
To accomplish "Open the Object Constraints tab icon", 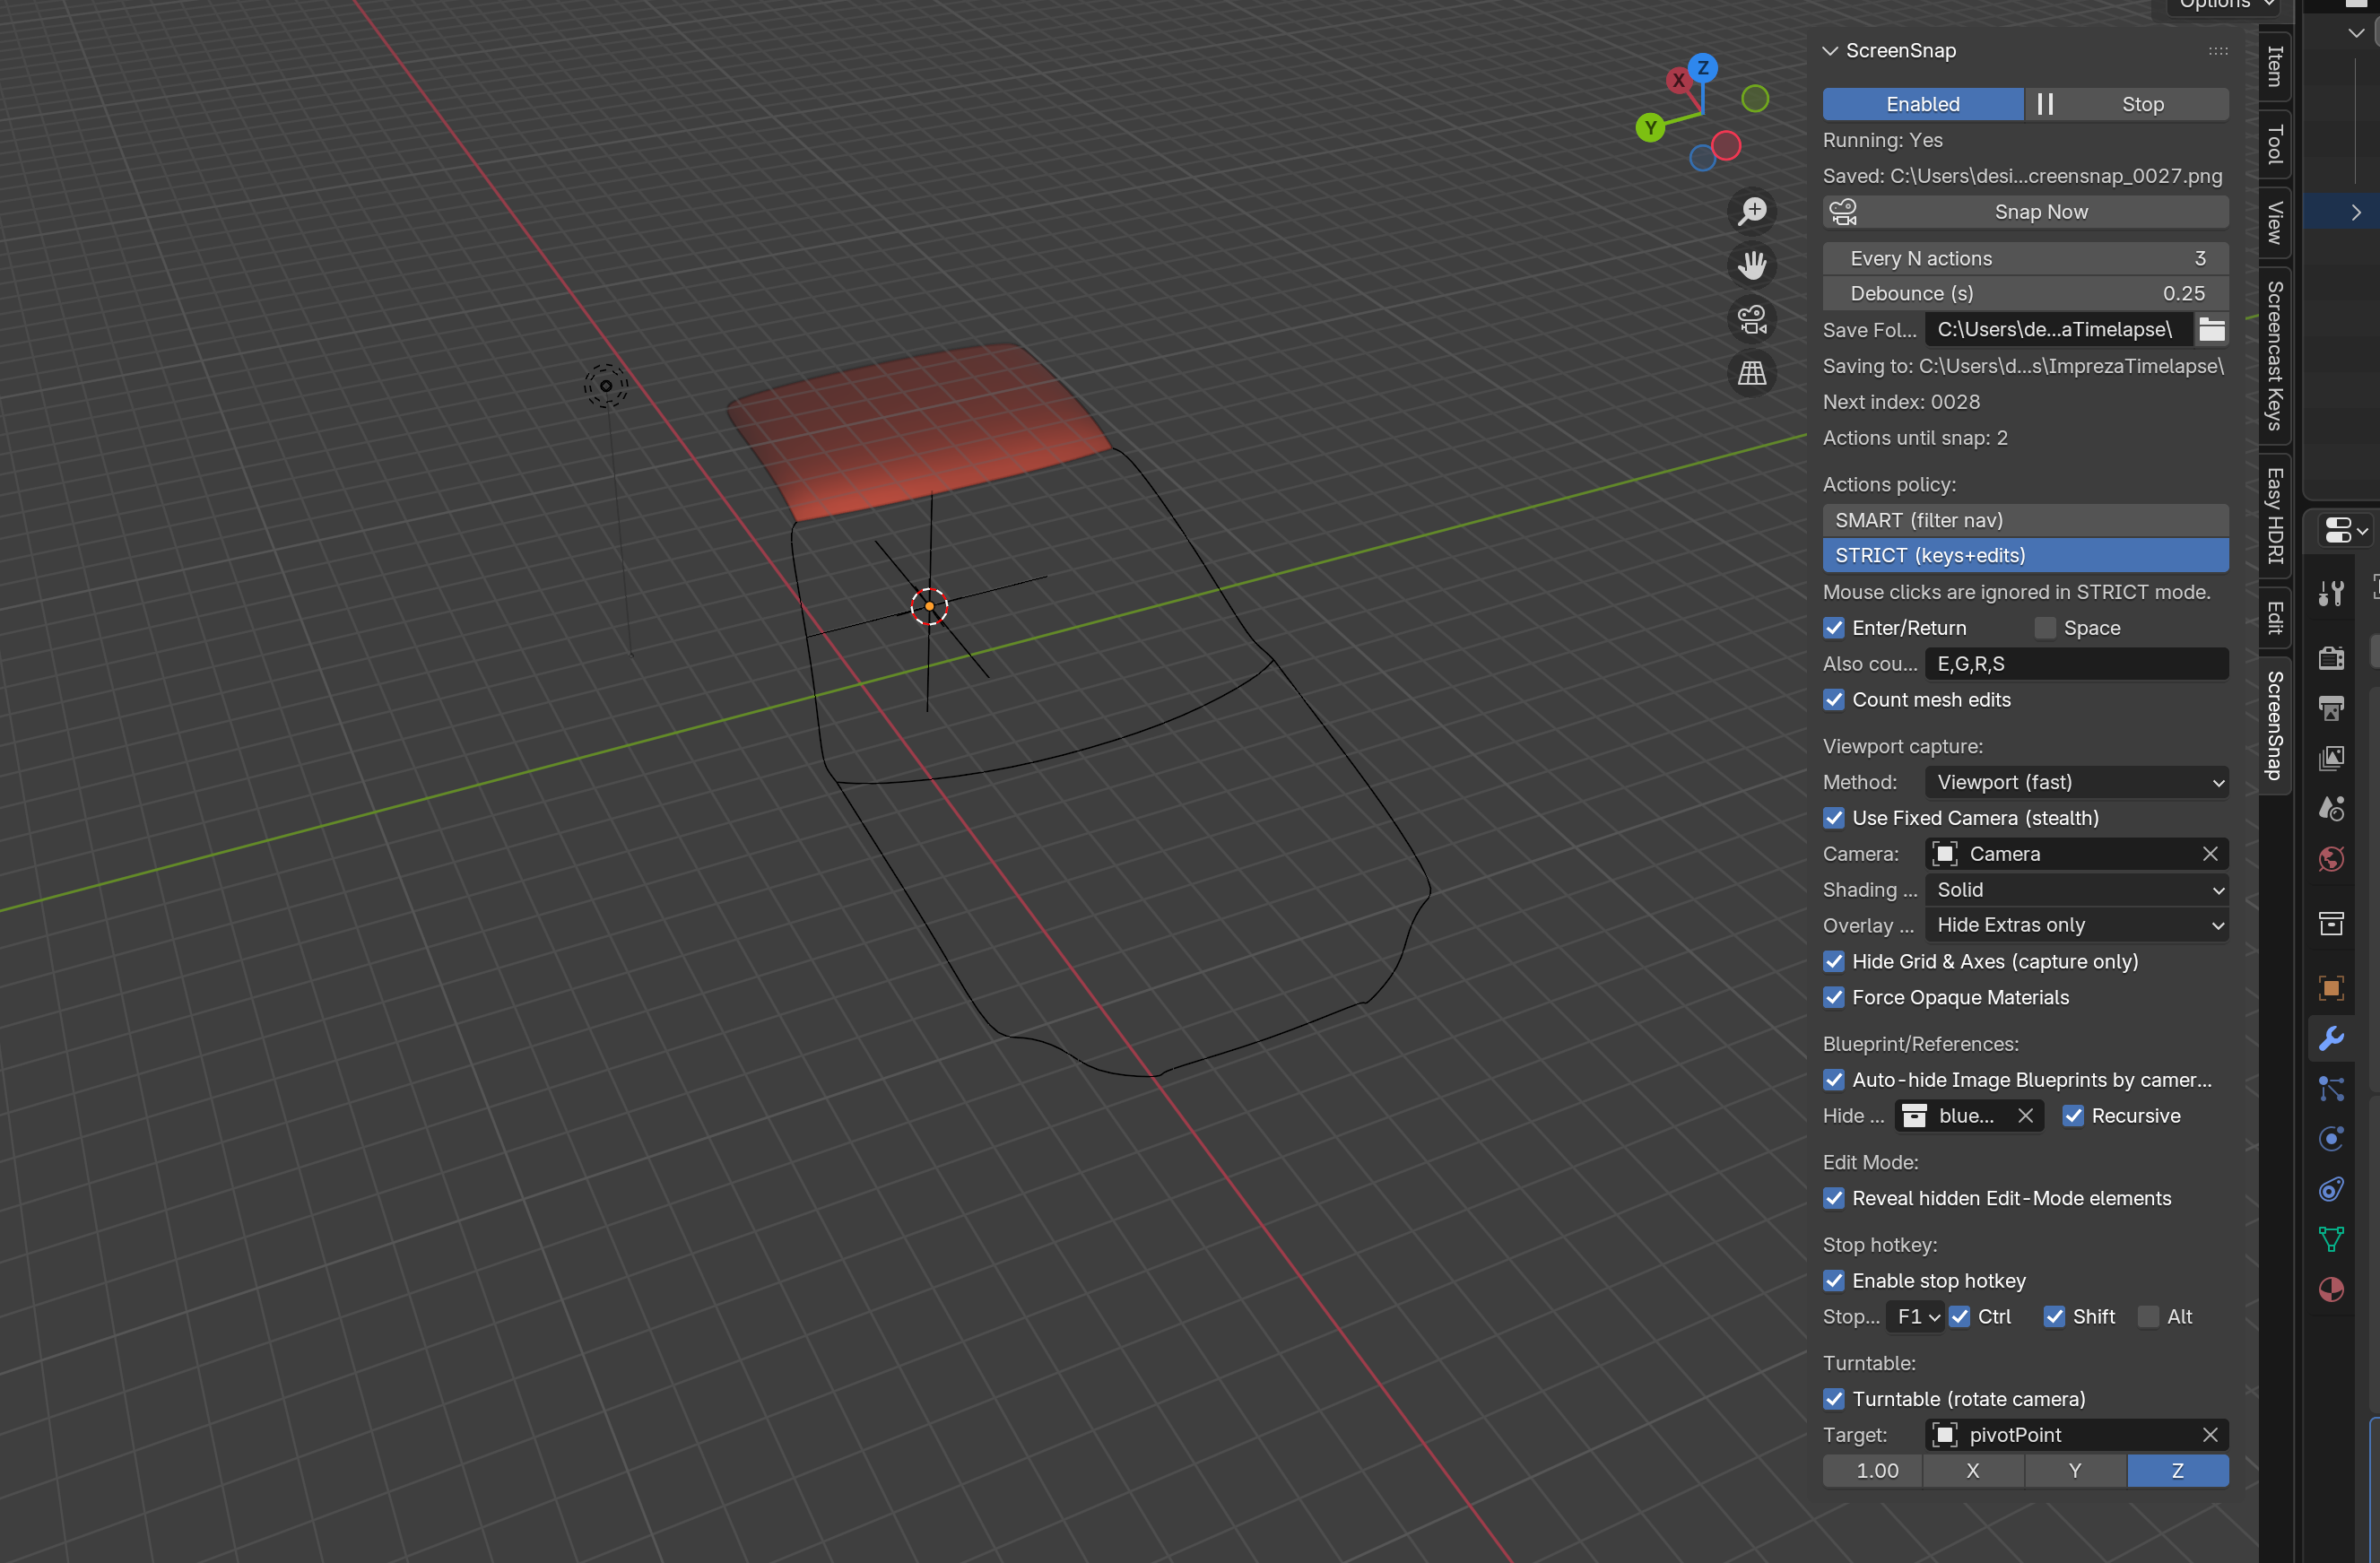I will tap(2331, 1189).
